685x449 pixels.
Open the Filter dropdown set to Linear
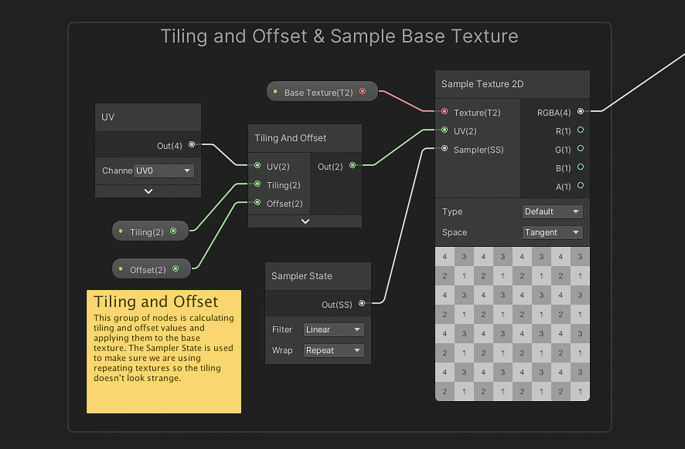[x=333, y=329]
